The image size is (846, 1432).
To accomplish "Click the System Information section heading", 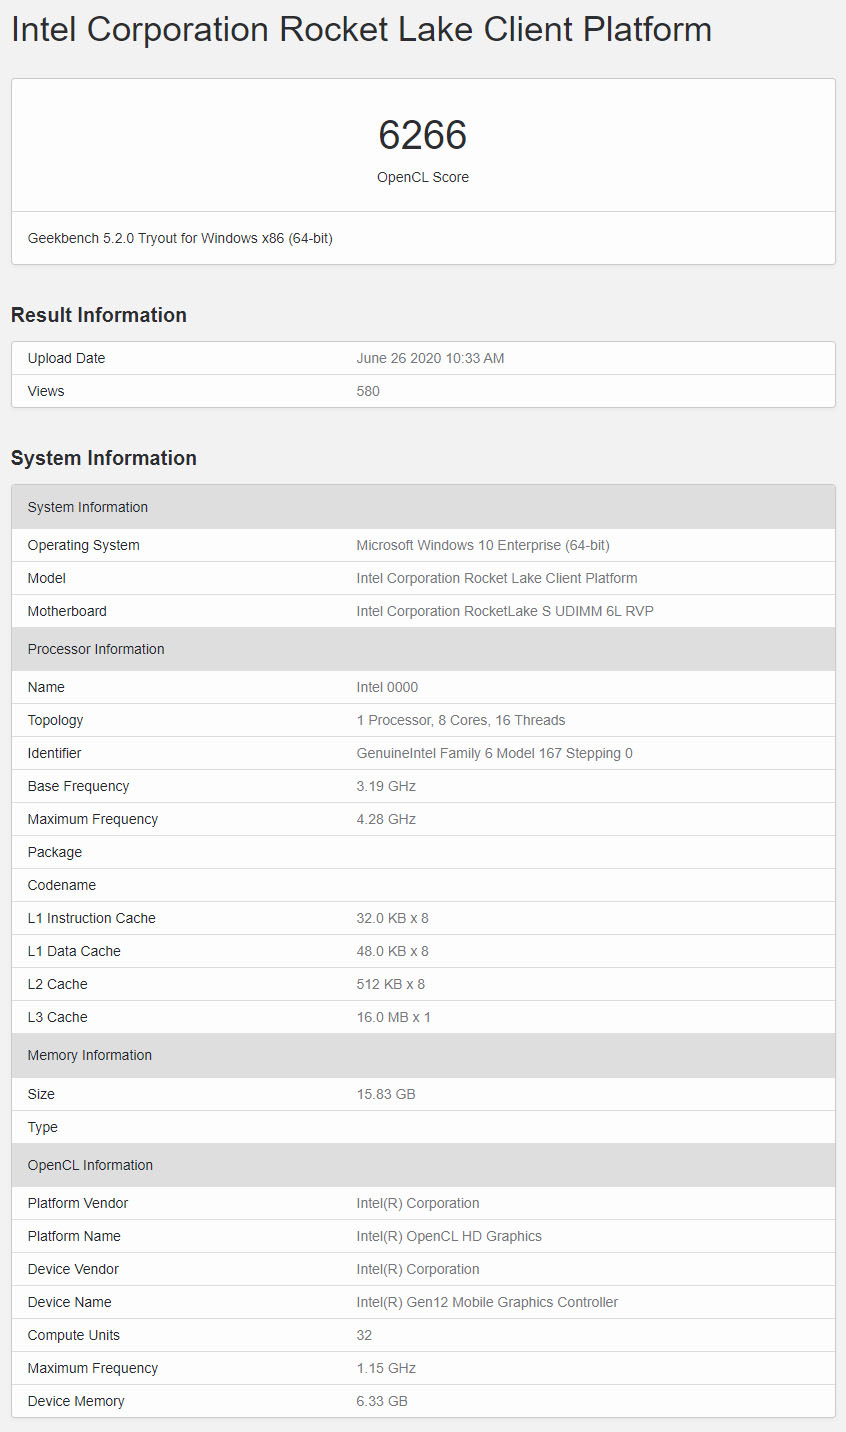I will [x=104, y=458].
